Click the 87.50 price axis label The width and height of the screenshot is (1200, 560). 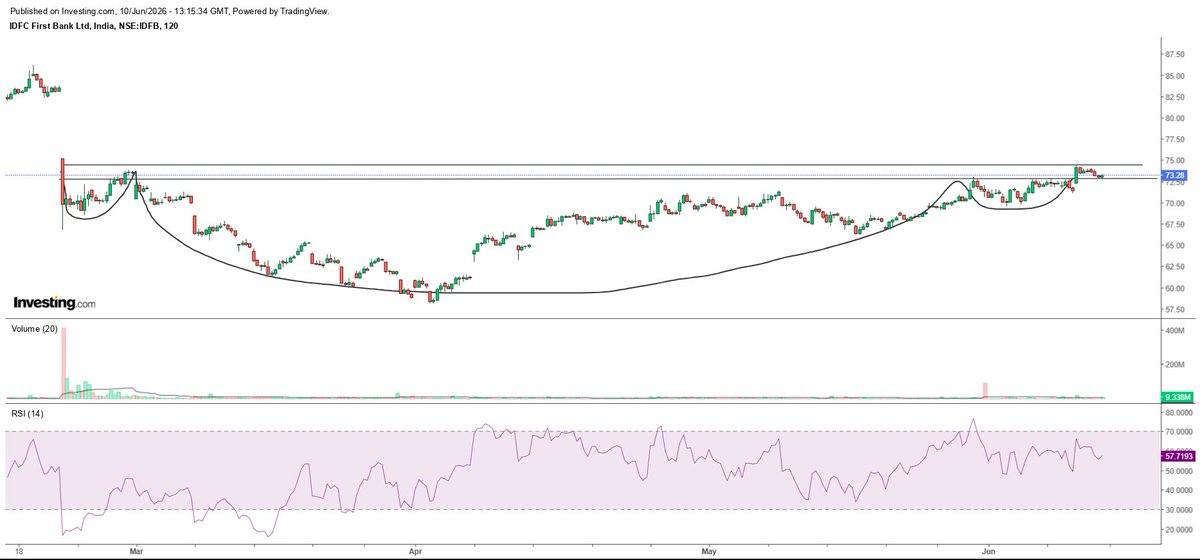(1175, 55)
